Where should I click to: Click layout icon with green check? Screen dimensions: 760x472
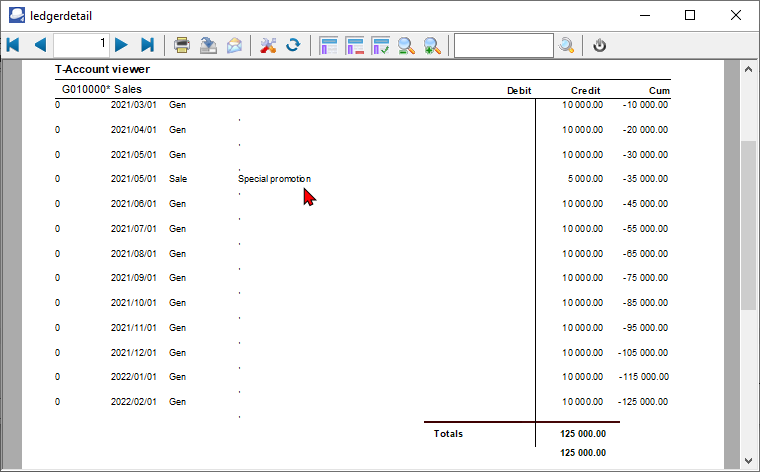click(x=380, y=46)
